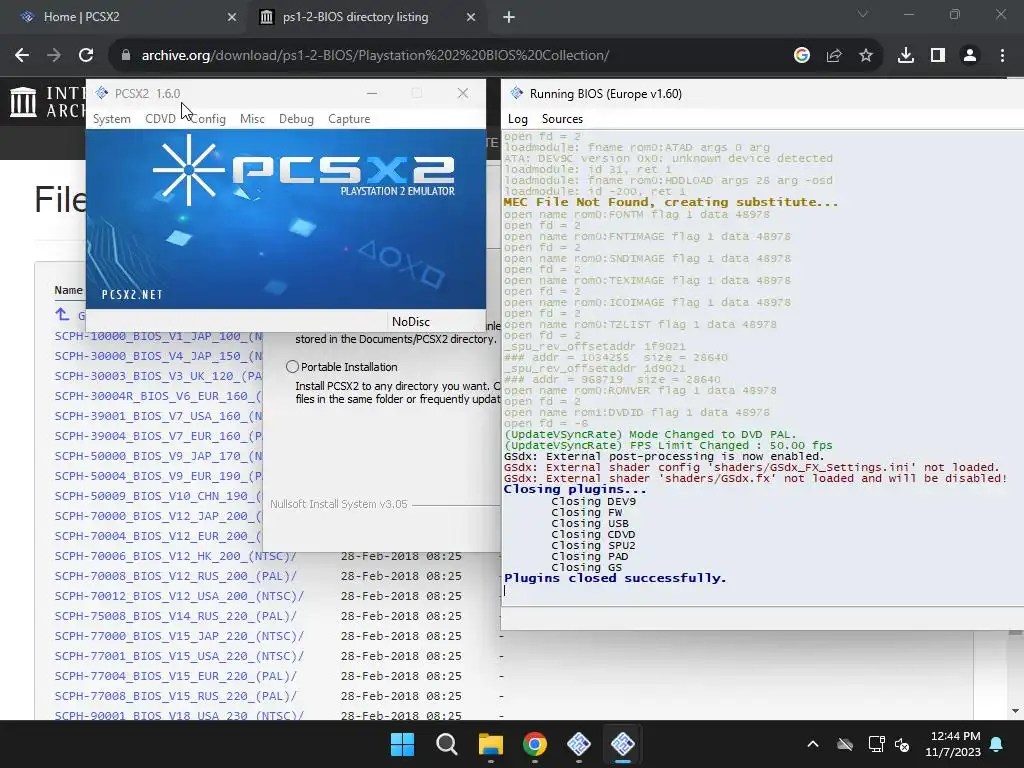This screenshot has width=1024, height=768.
Task: Click the PCSX2 window title icon
Action: tap(102, 93)
